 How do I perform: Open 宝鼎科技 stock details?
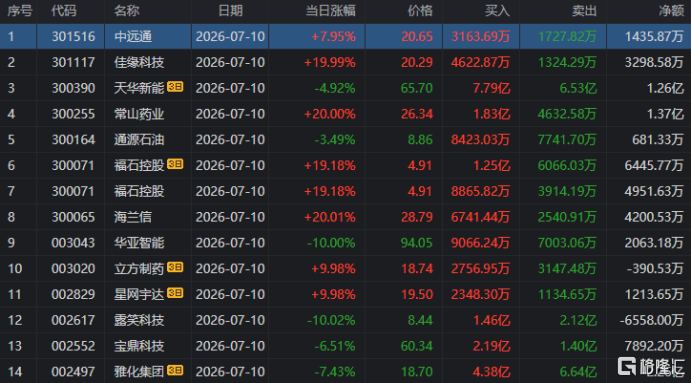(346, 345)
